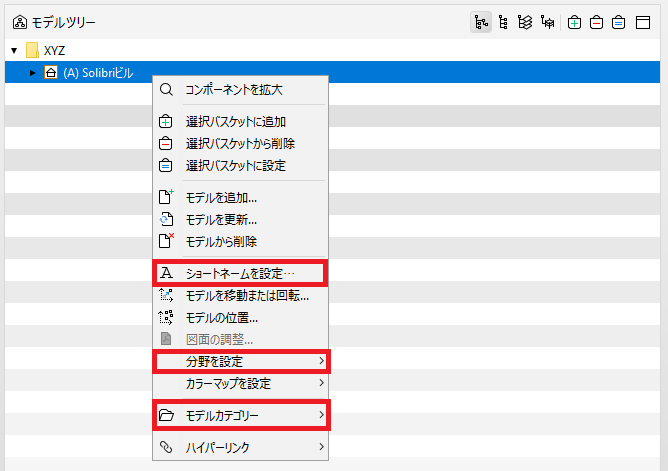Image resolution: width=668 pixels, height=471 pixels.
Task: Click red minus selection basket toolbar icon
Action: tap(596, 22)
